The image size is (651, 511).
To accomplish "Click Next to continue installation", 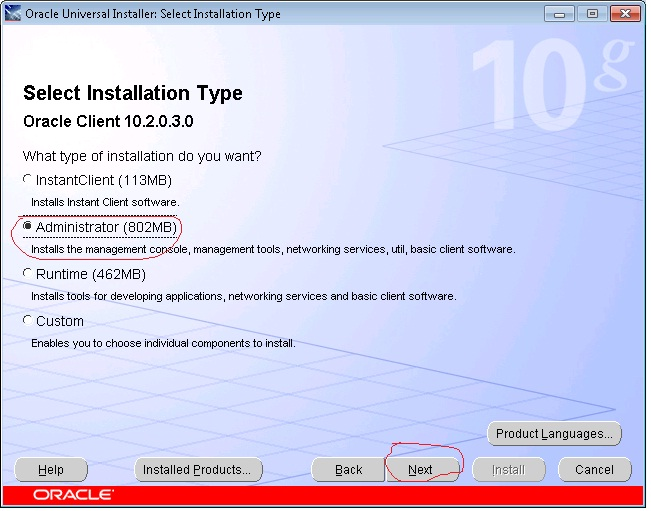I will click(423, 472).
